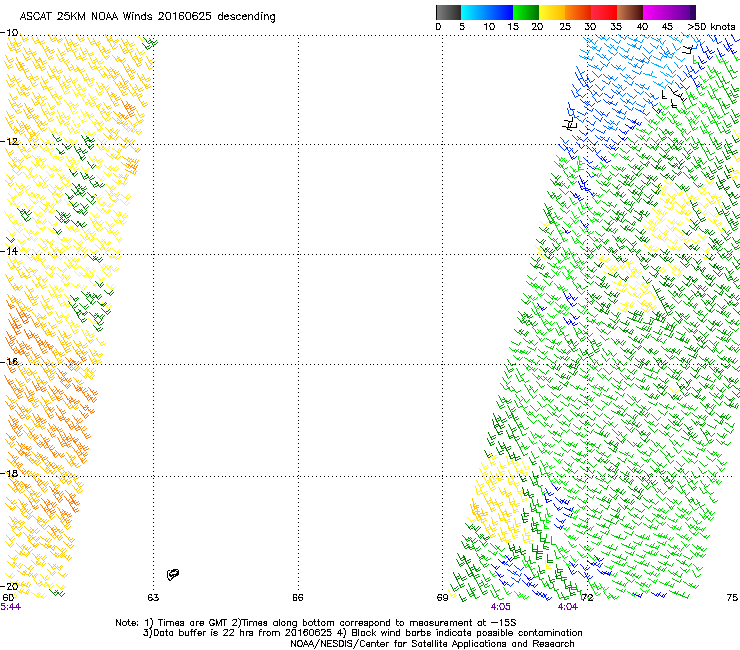Click the longitude label "75"
The height and width of the screenshot is (650, 740).
pyautogui.click(x=732, y=597)
